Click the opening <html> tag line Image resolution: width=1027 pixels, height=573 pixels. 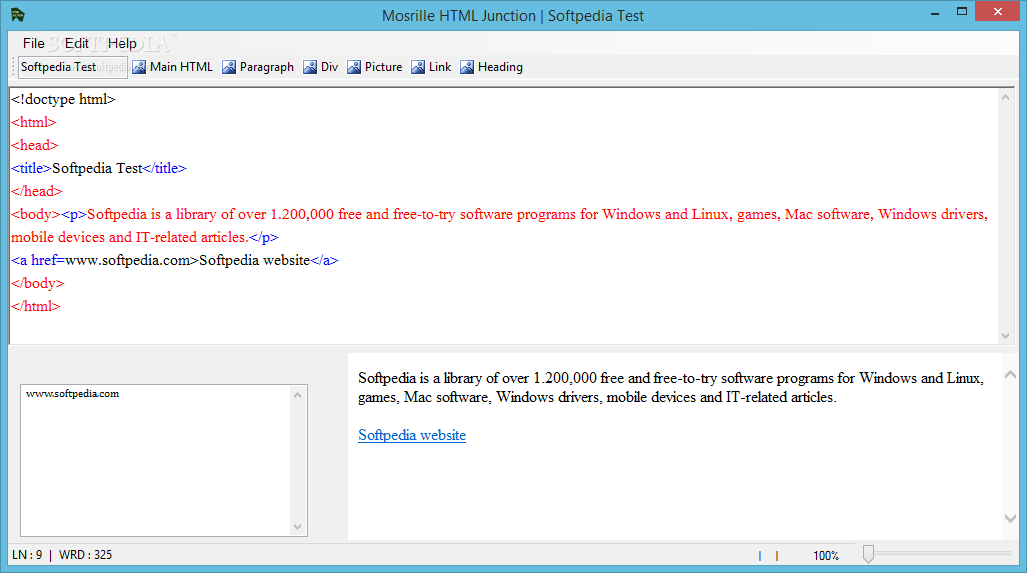click(x=34, y=122)
